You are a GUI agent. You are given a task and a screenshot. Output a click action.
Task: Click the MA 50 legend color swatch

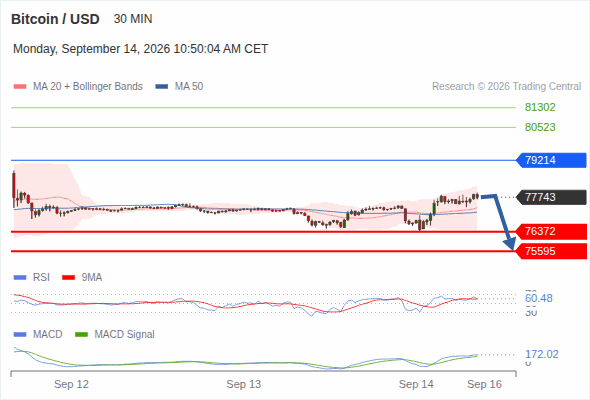pyautogui.click(x=162, y=87)
